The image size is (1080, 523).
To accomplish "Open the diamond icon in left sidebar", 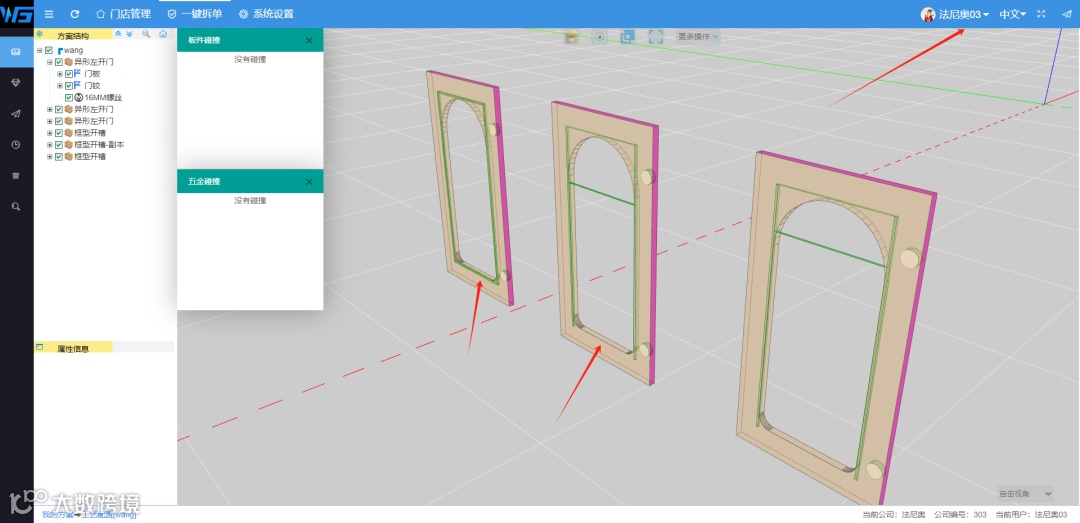I will [16, 83].
